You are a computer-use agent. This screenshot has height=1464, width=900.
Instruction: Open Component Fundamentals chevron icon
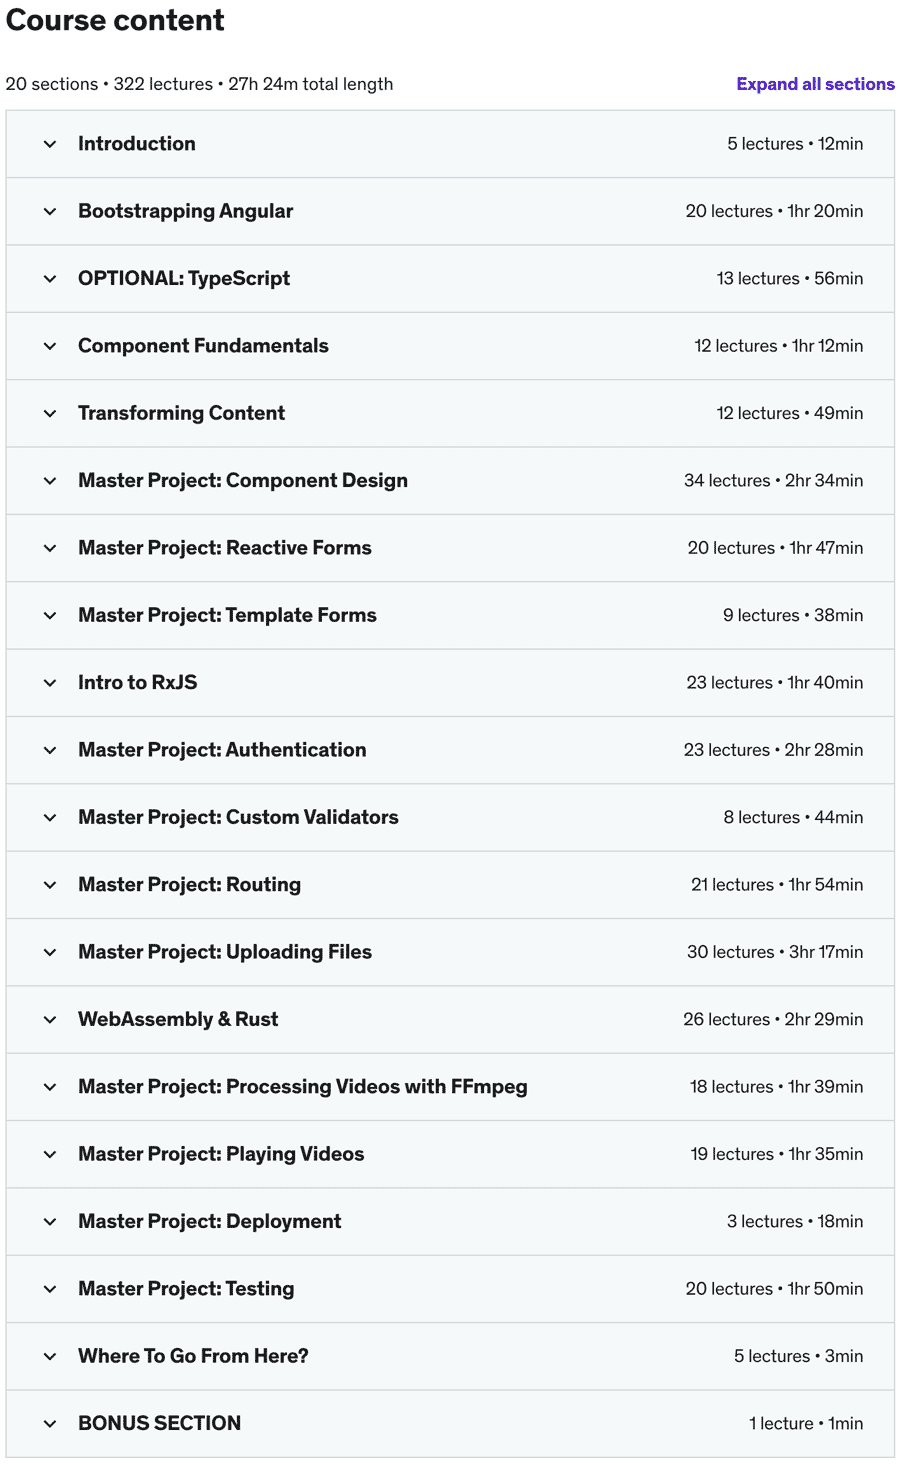click(x=50, y=346)
